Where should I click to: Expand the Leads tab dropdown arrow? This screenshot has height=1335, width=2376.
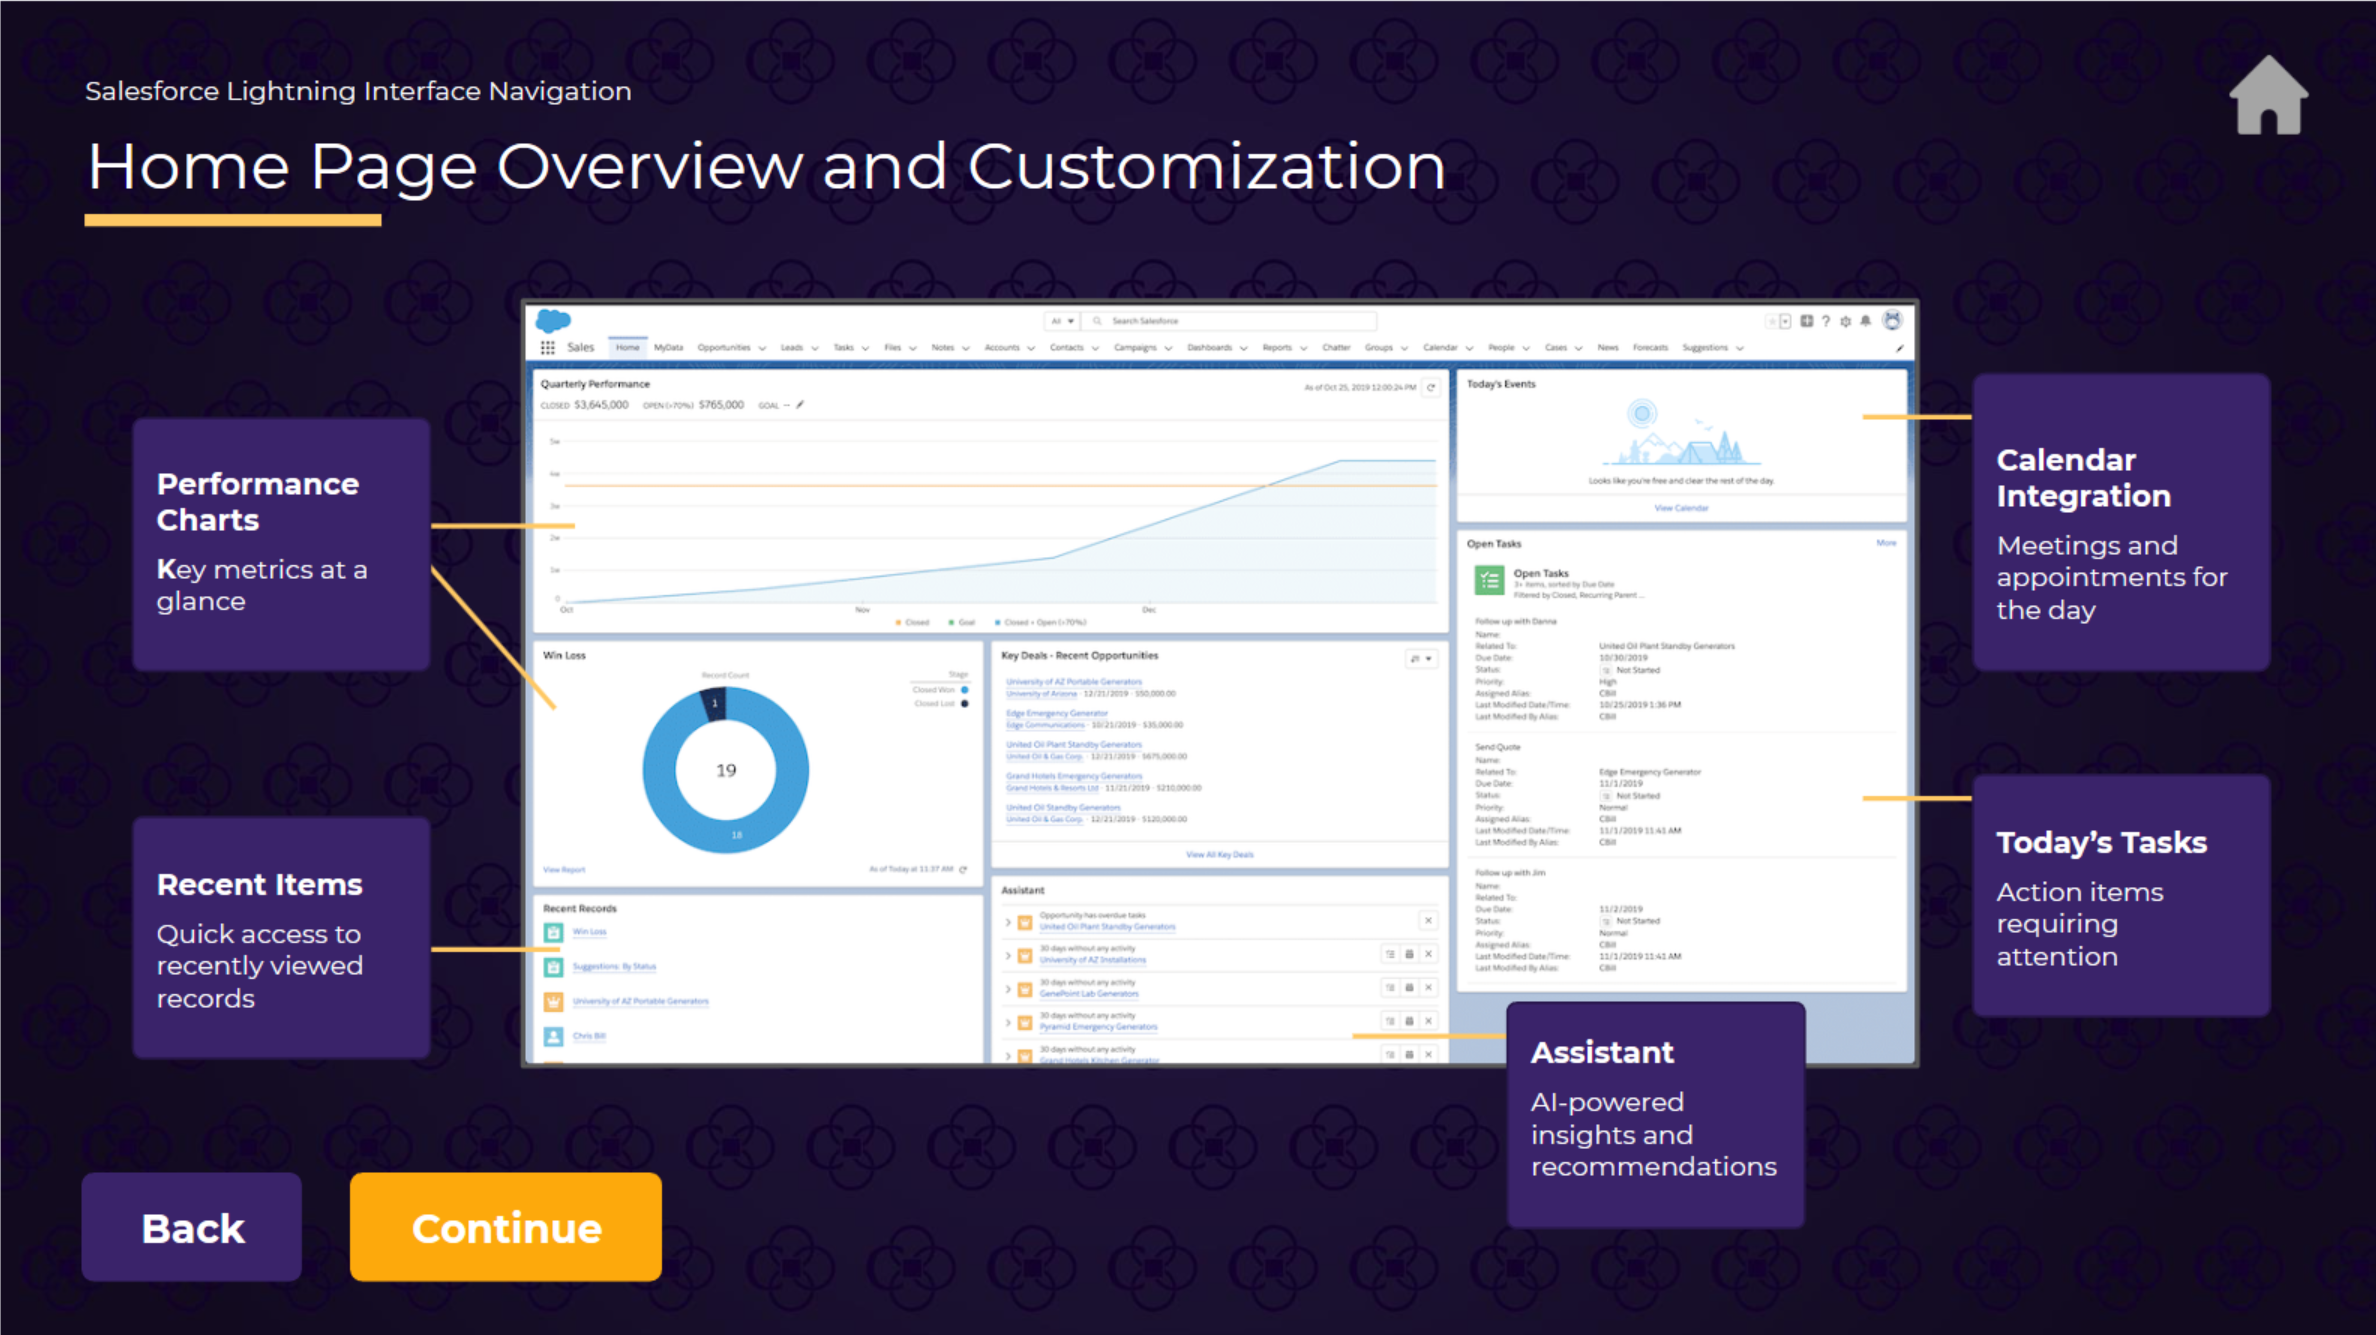click(815, 349)
